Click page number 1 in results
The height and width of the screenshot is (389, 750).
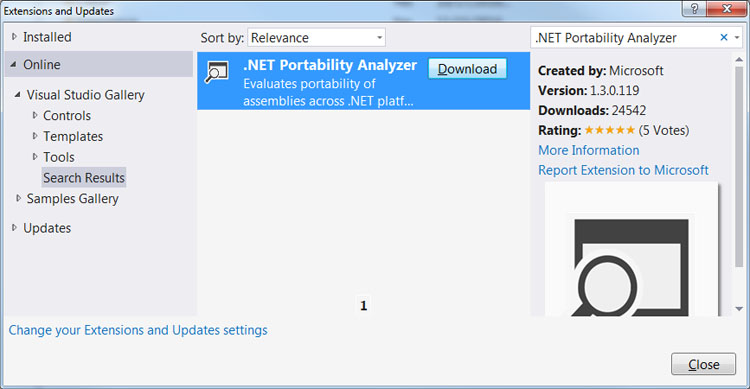click(x=364, y=305)
